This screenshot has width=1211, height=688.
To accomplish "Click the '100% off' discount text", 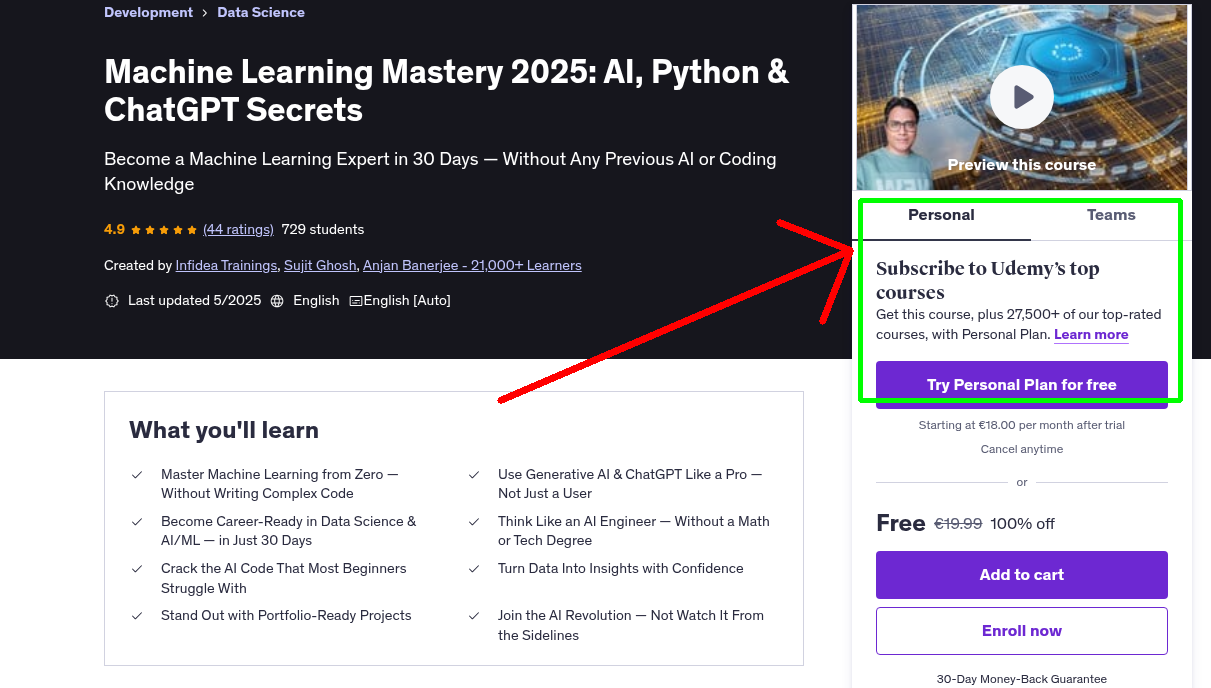I will click(x=1022, y=523).
